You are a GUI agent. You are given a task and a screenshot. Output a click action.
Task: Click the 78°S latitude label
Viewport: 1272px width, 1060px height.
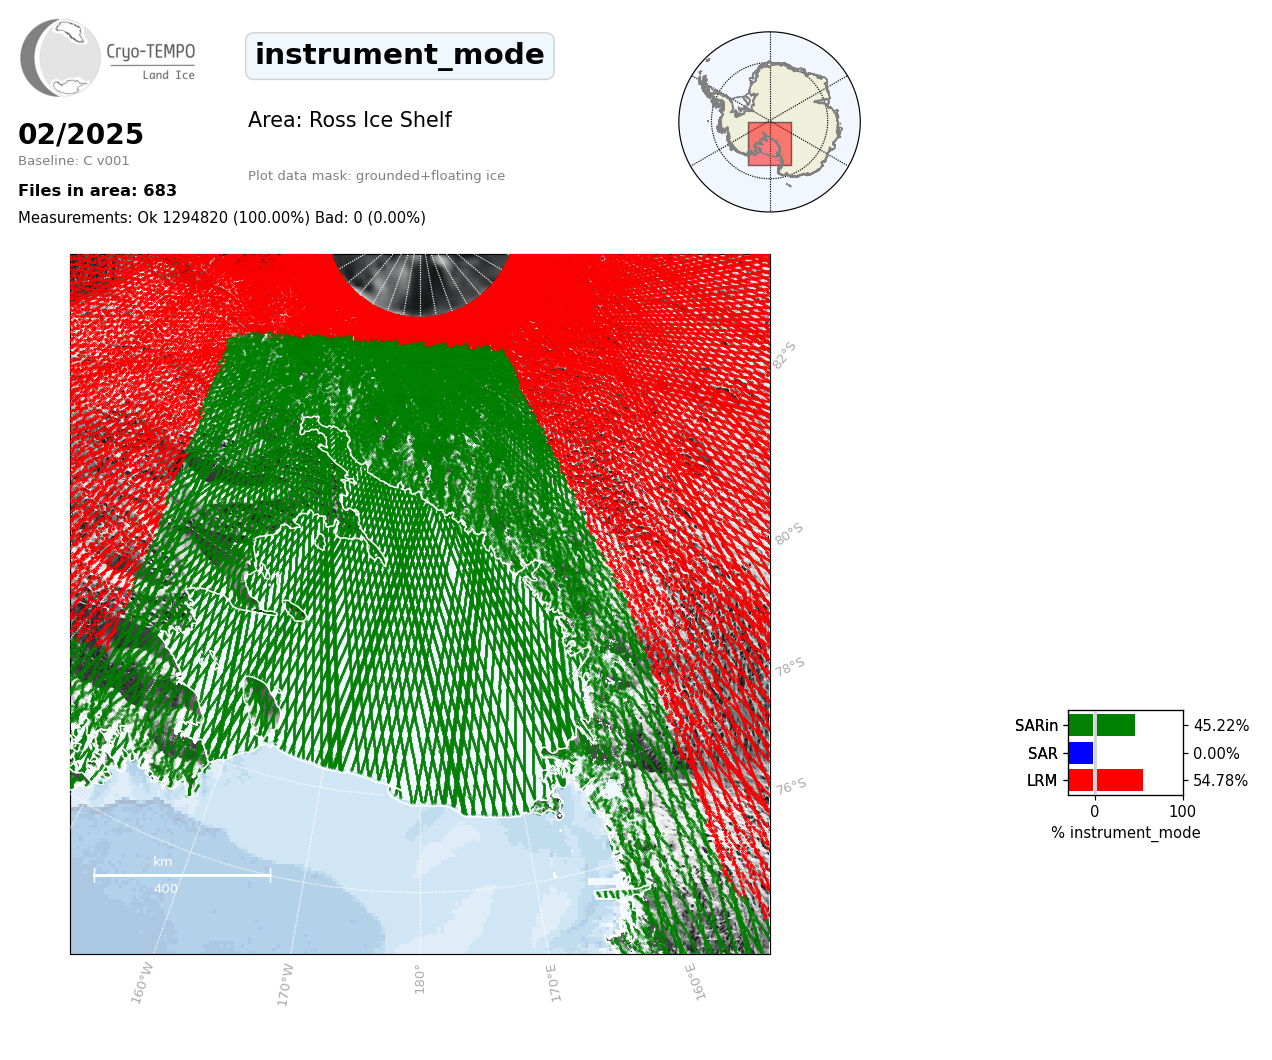click(790, 668)
